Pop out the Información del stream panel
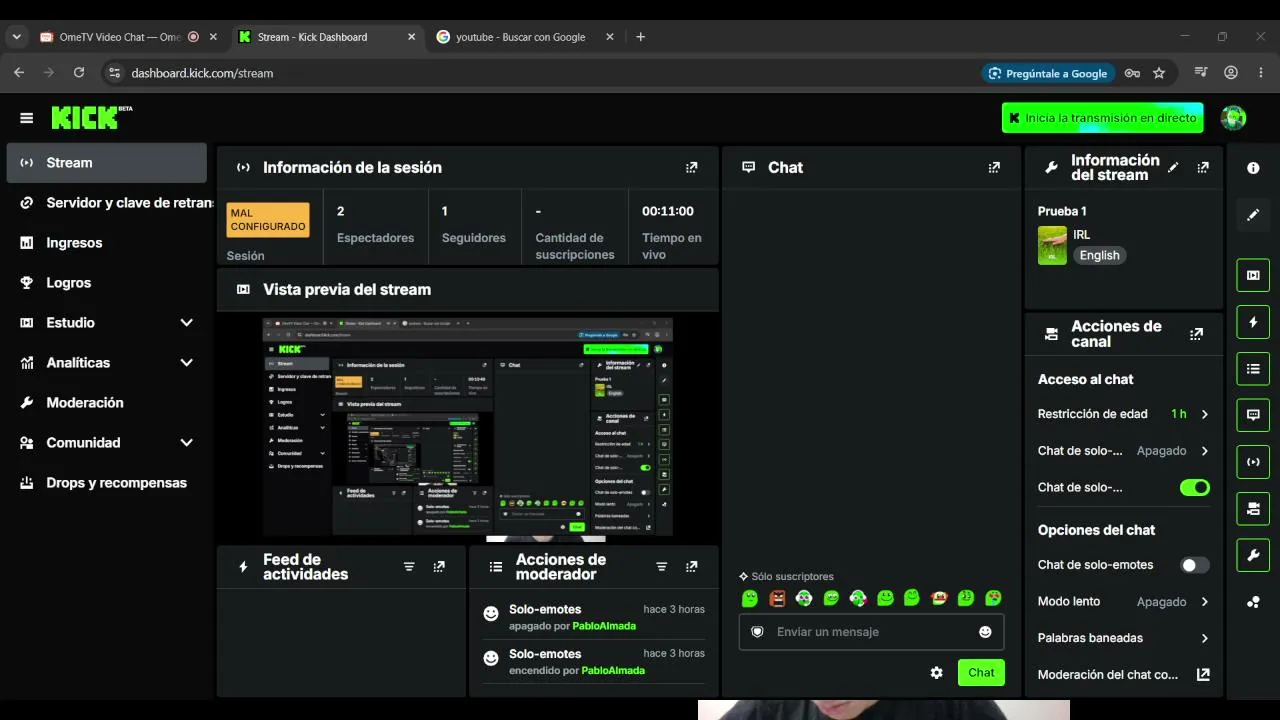The height and width of the screenshot is (720, 1280). (1203, 168)
